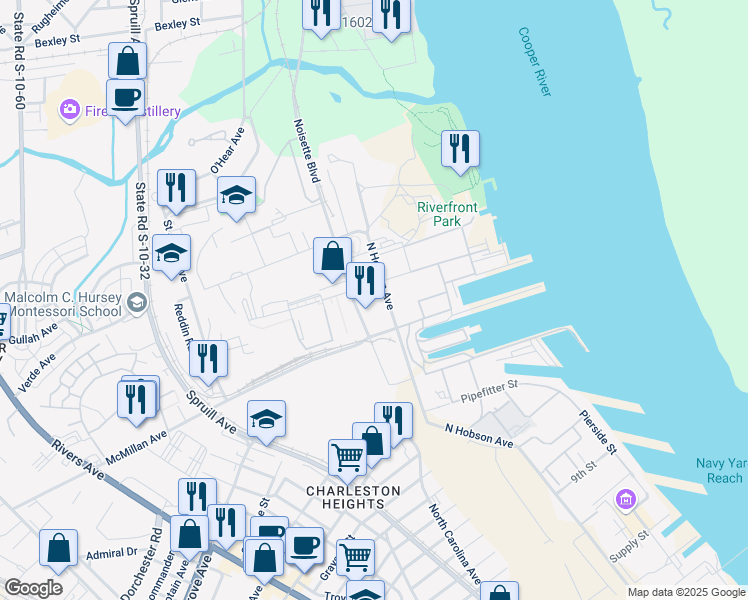Click the shopping bag marker on Noisette Blvd

click(x=332, y=259)
